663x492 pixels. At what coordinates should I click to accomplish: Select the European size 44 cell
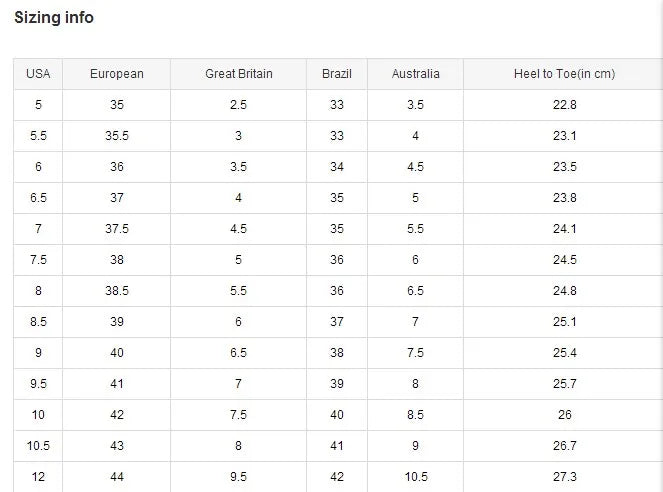tap(117, 477)
